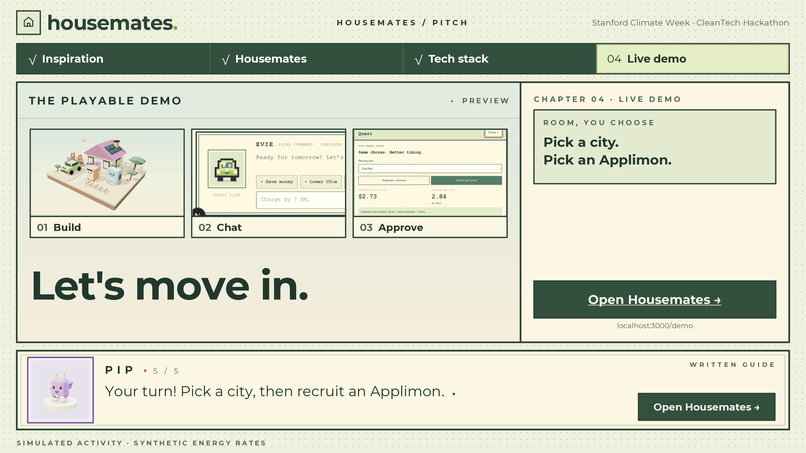This screenshot has height=453, width=806.
Task: Click the housemates wordmark text
Action: click(x=112, y=23)
